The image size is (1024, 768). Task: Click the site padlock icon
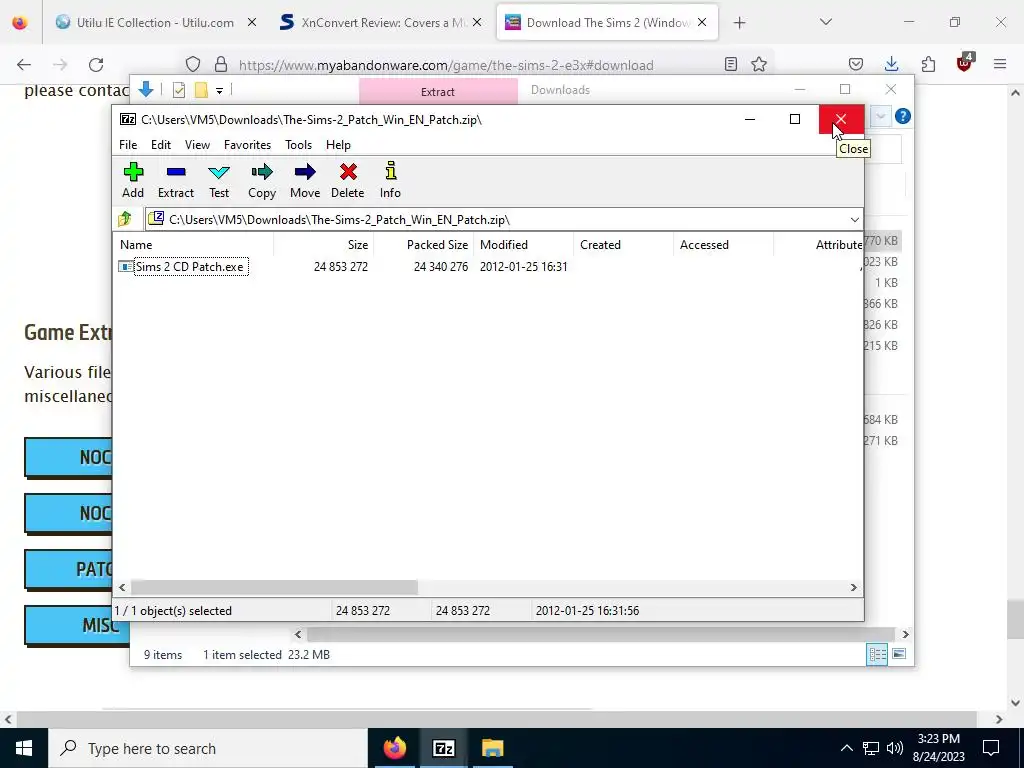(221, 65)
